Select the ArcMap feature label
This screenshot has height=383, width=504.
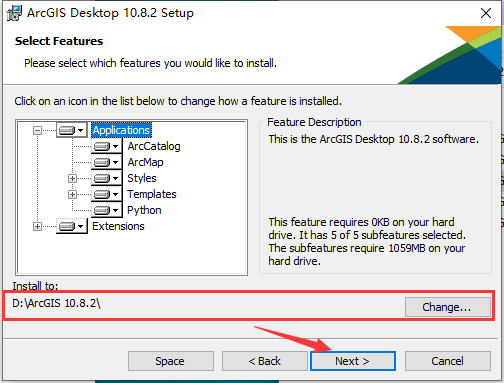point(146,162)
